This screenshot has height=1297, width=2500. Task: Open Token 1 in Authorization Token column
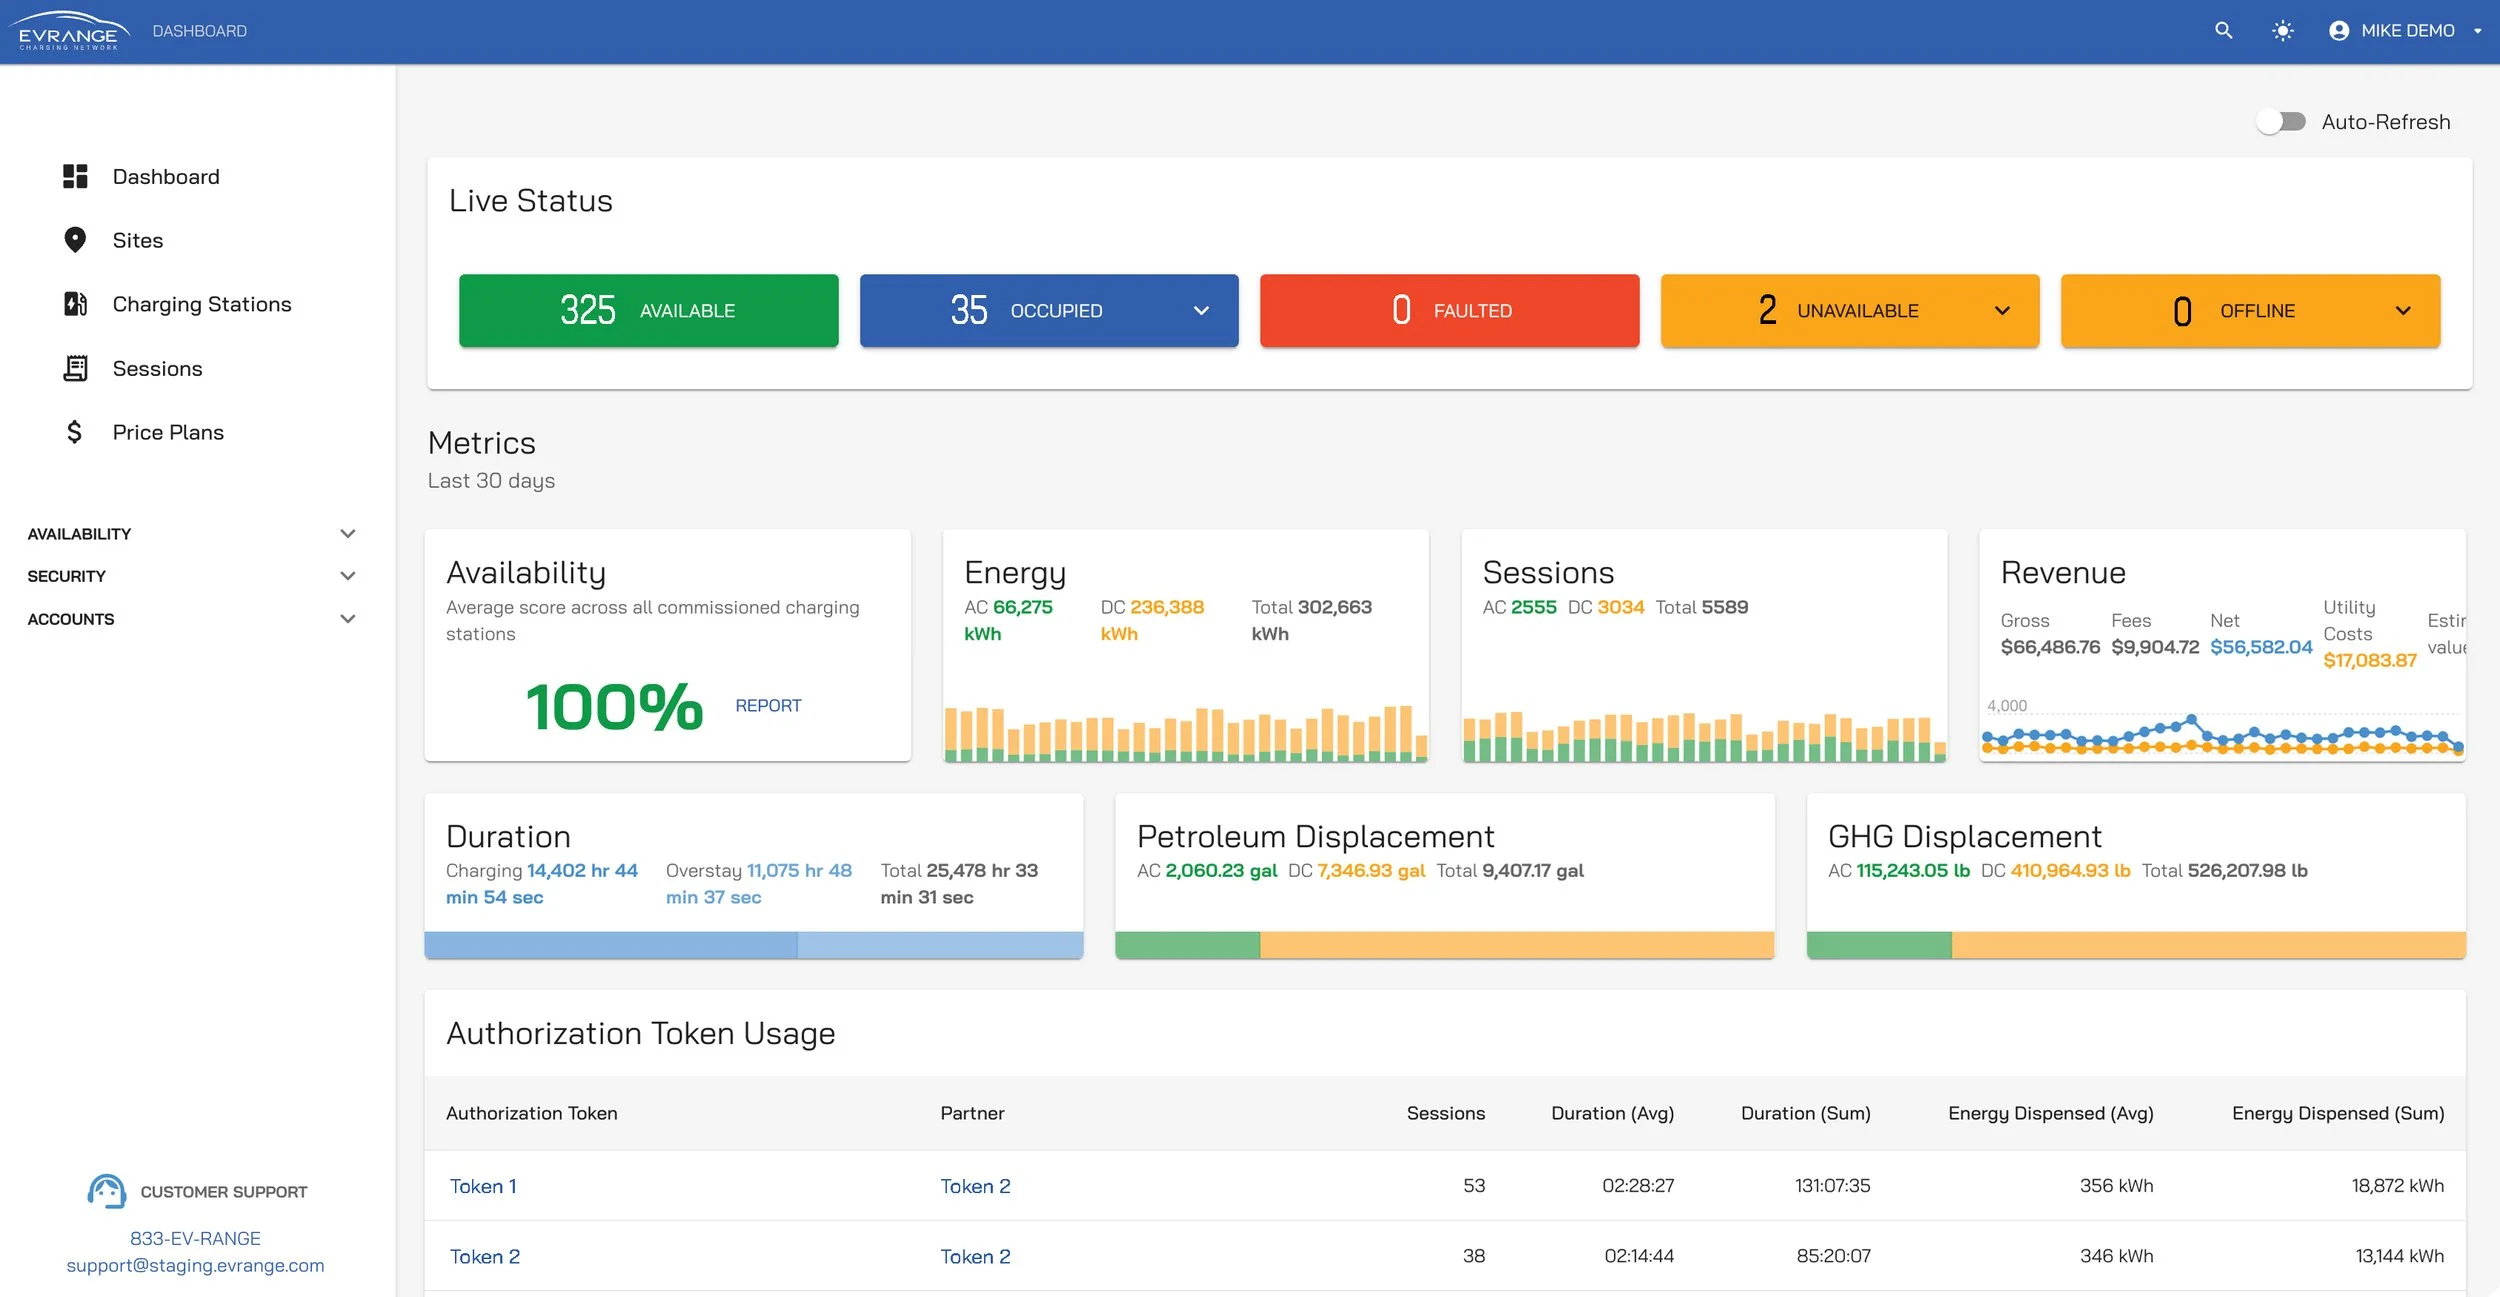(483, 1186)
